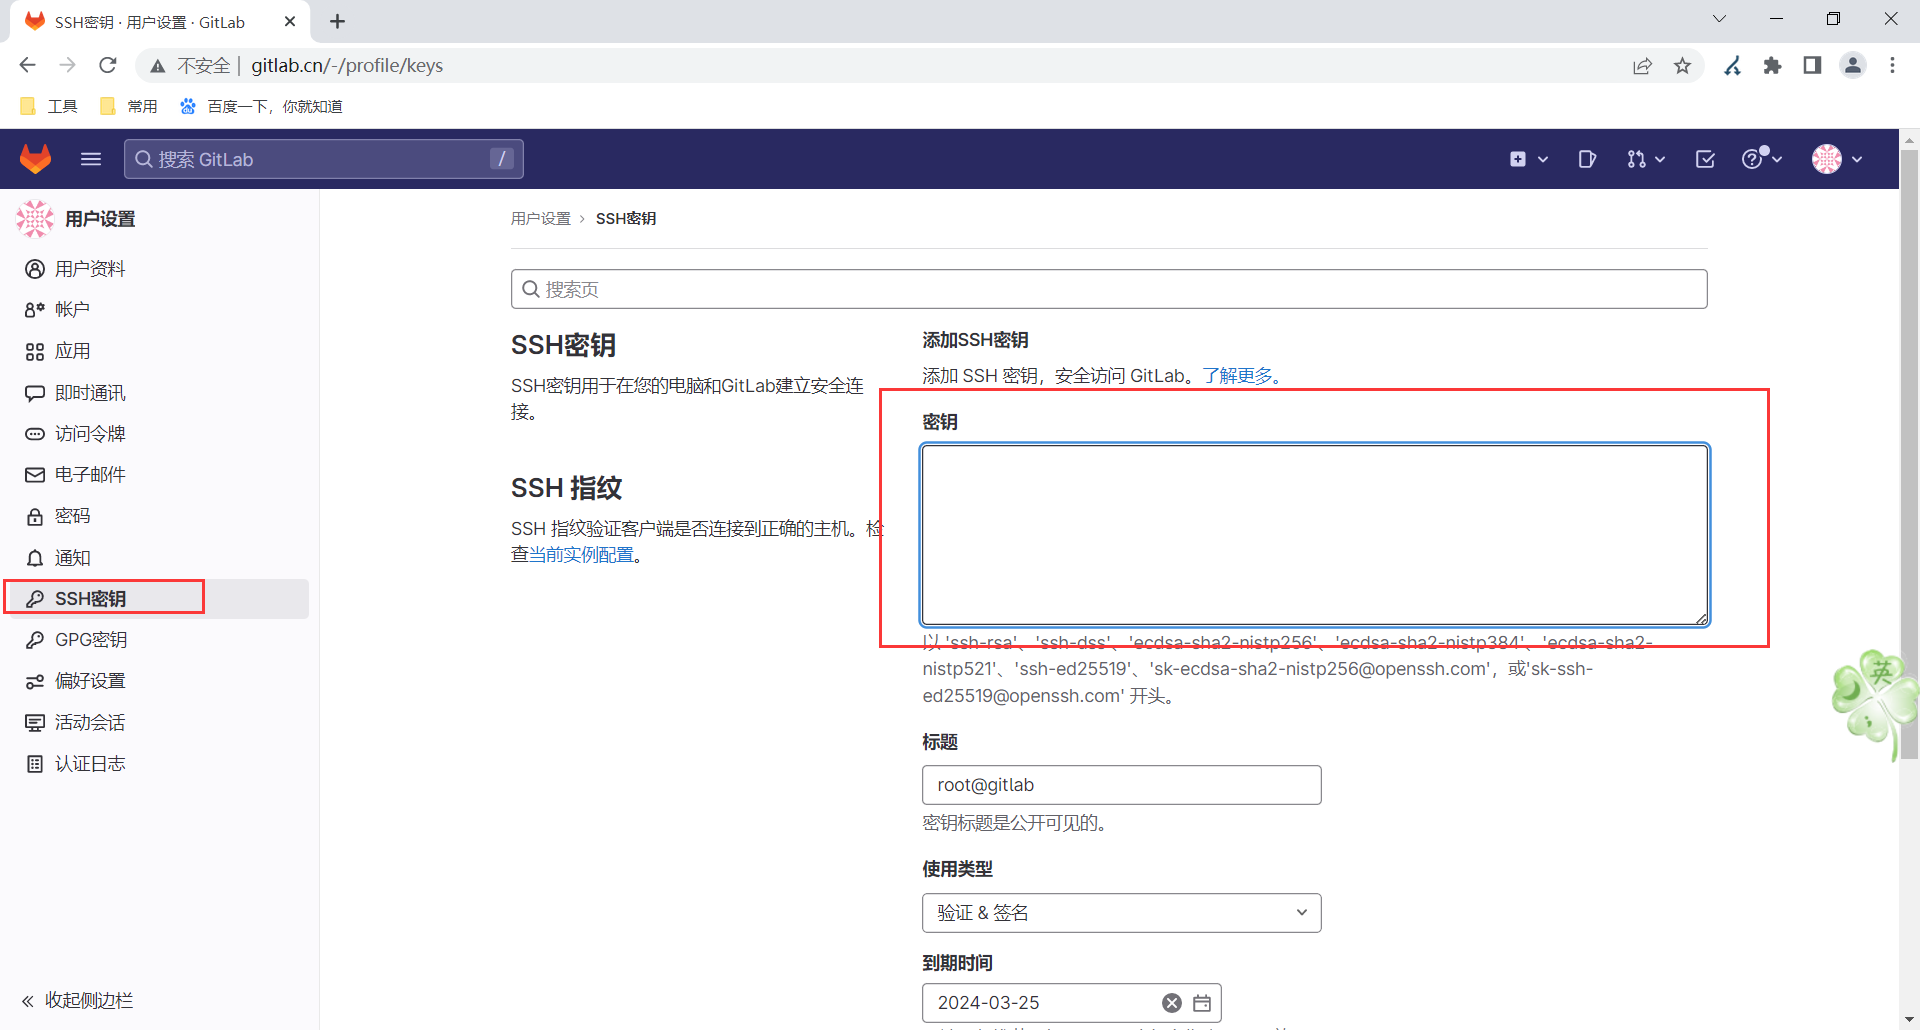Click the GitLab fox logo in header

36,159
